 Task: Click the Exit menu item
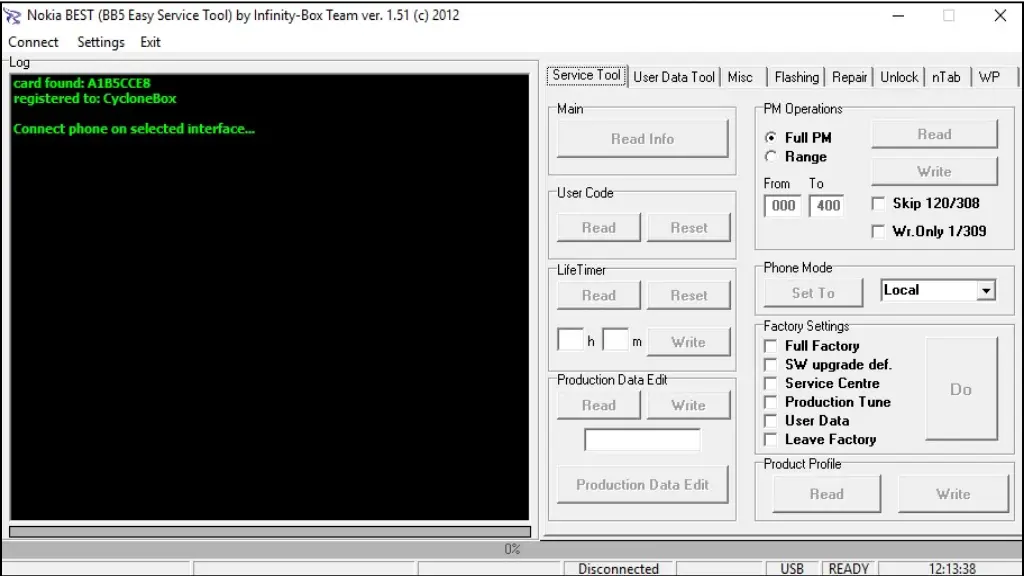[x=150, y=42]
